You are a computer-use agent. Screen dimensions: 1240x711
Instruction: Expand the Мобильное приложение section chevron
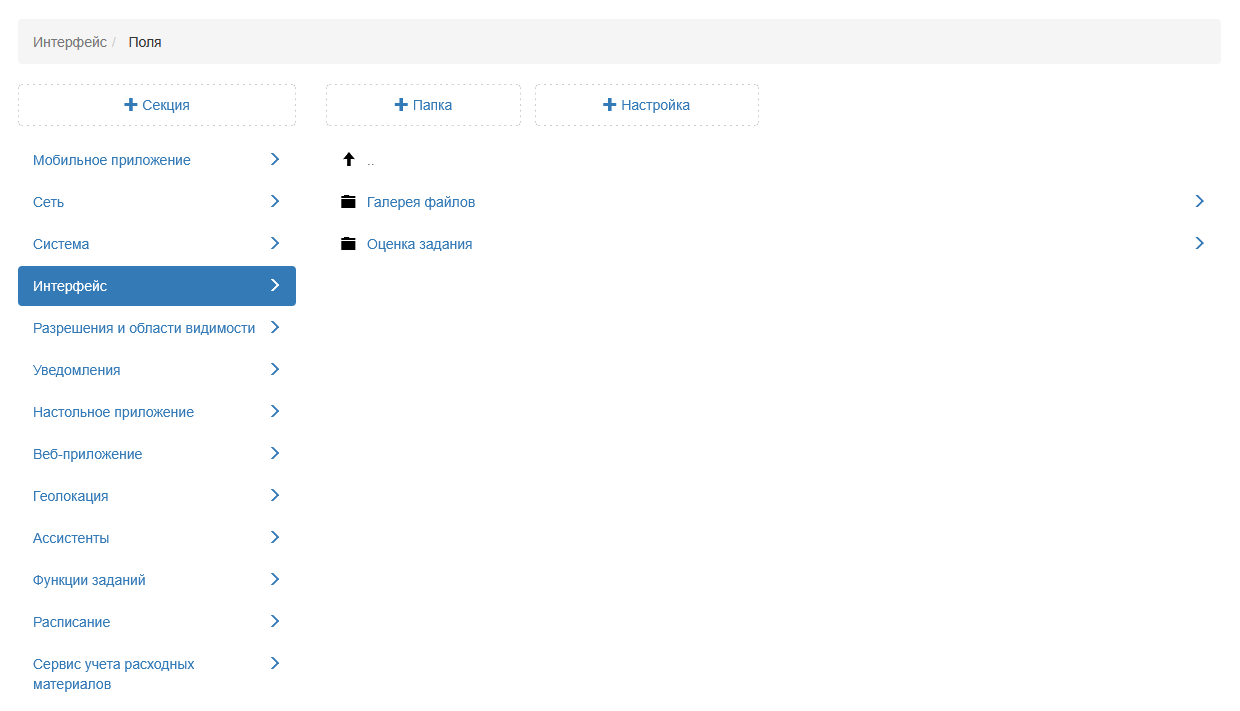click(x=275, y=160)
